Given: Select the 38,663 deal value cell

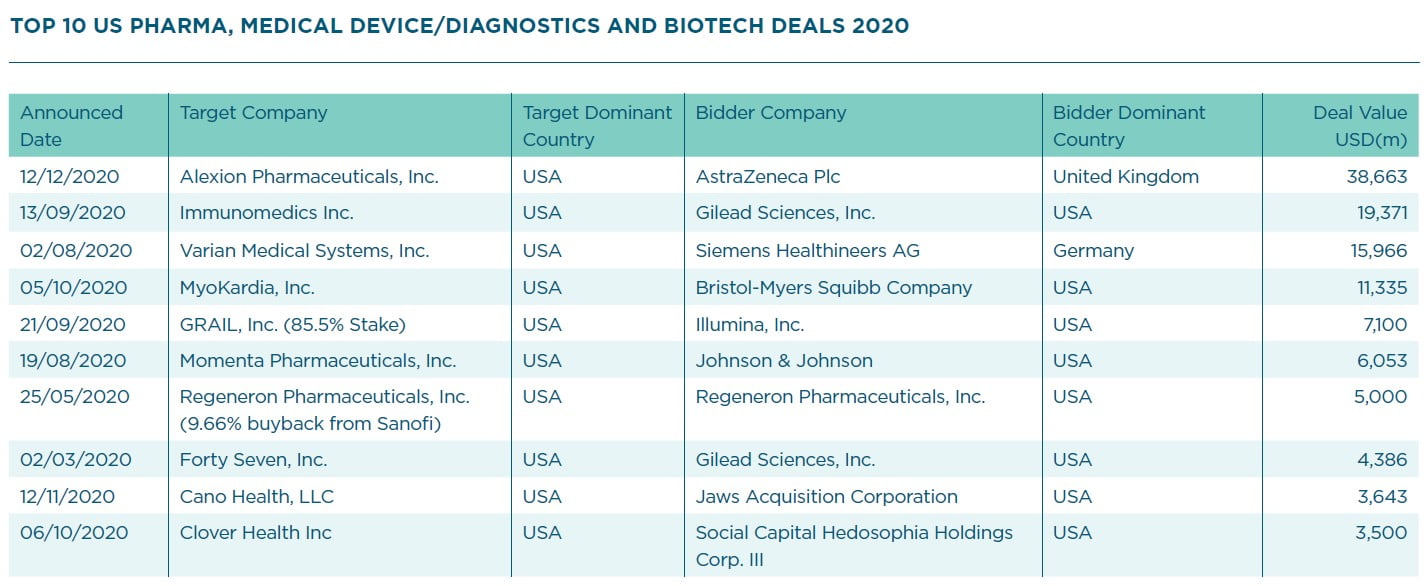Looking at the screenshot, I should coord(1376,177).
